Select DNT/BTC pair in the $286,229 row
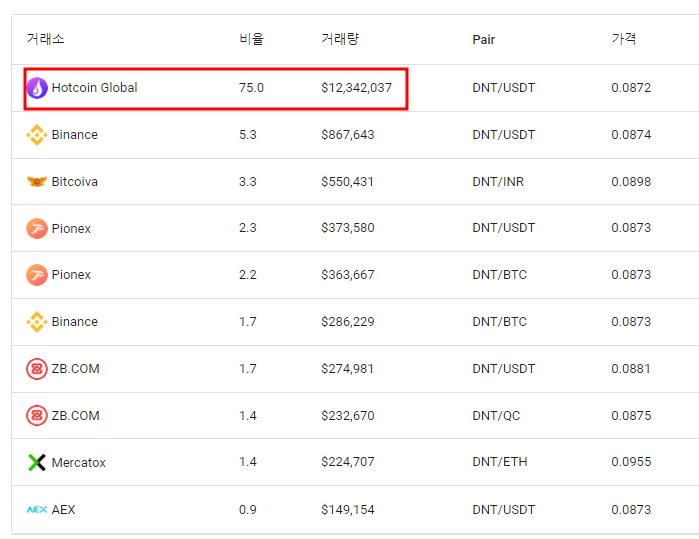This screenshot has height=539, width=699. coord(499,321)
